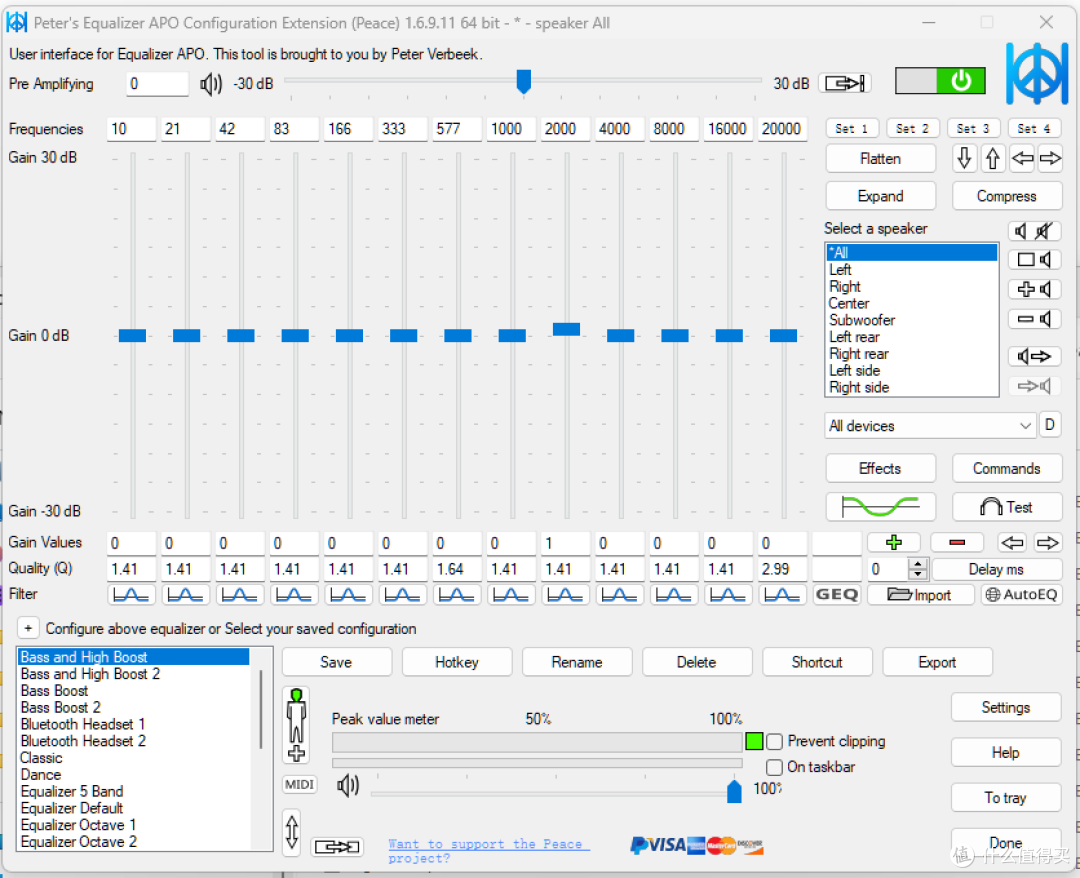Screen dimensions: 1080x878
Task: Shift gains up with the up arrow
Action: point(993,158)
